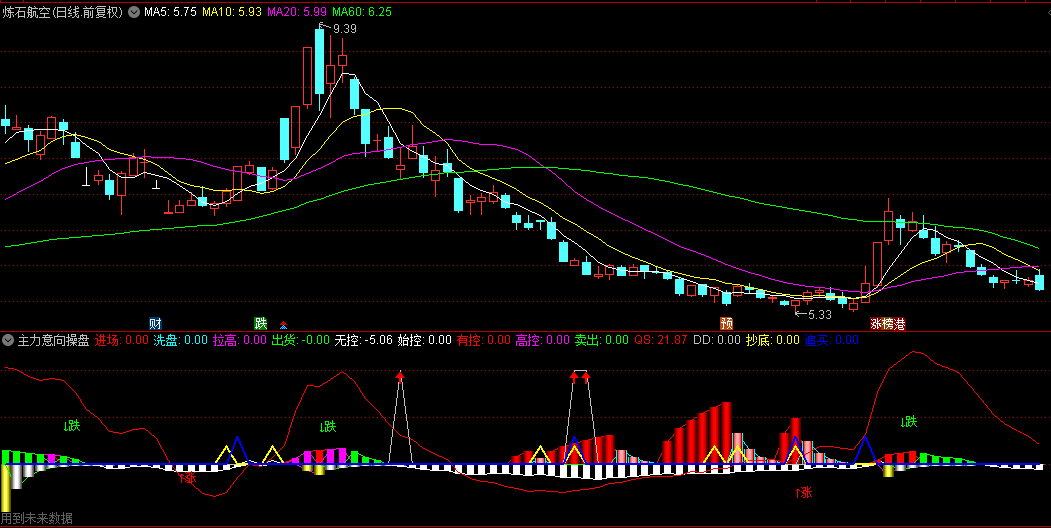Select the chart title 炼石航空(日线.前复权)
This screenshot has height=528, width=1051.
click(63, 11)
